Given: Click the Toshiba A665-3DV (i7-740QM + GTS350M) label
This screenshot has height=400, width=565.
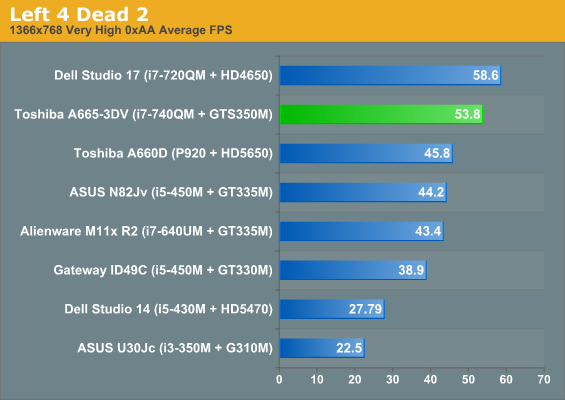Looking at the screenshot, I should pyautogui.click(x=143, y=114).
